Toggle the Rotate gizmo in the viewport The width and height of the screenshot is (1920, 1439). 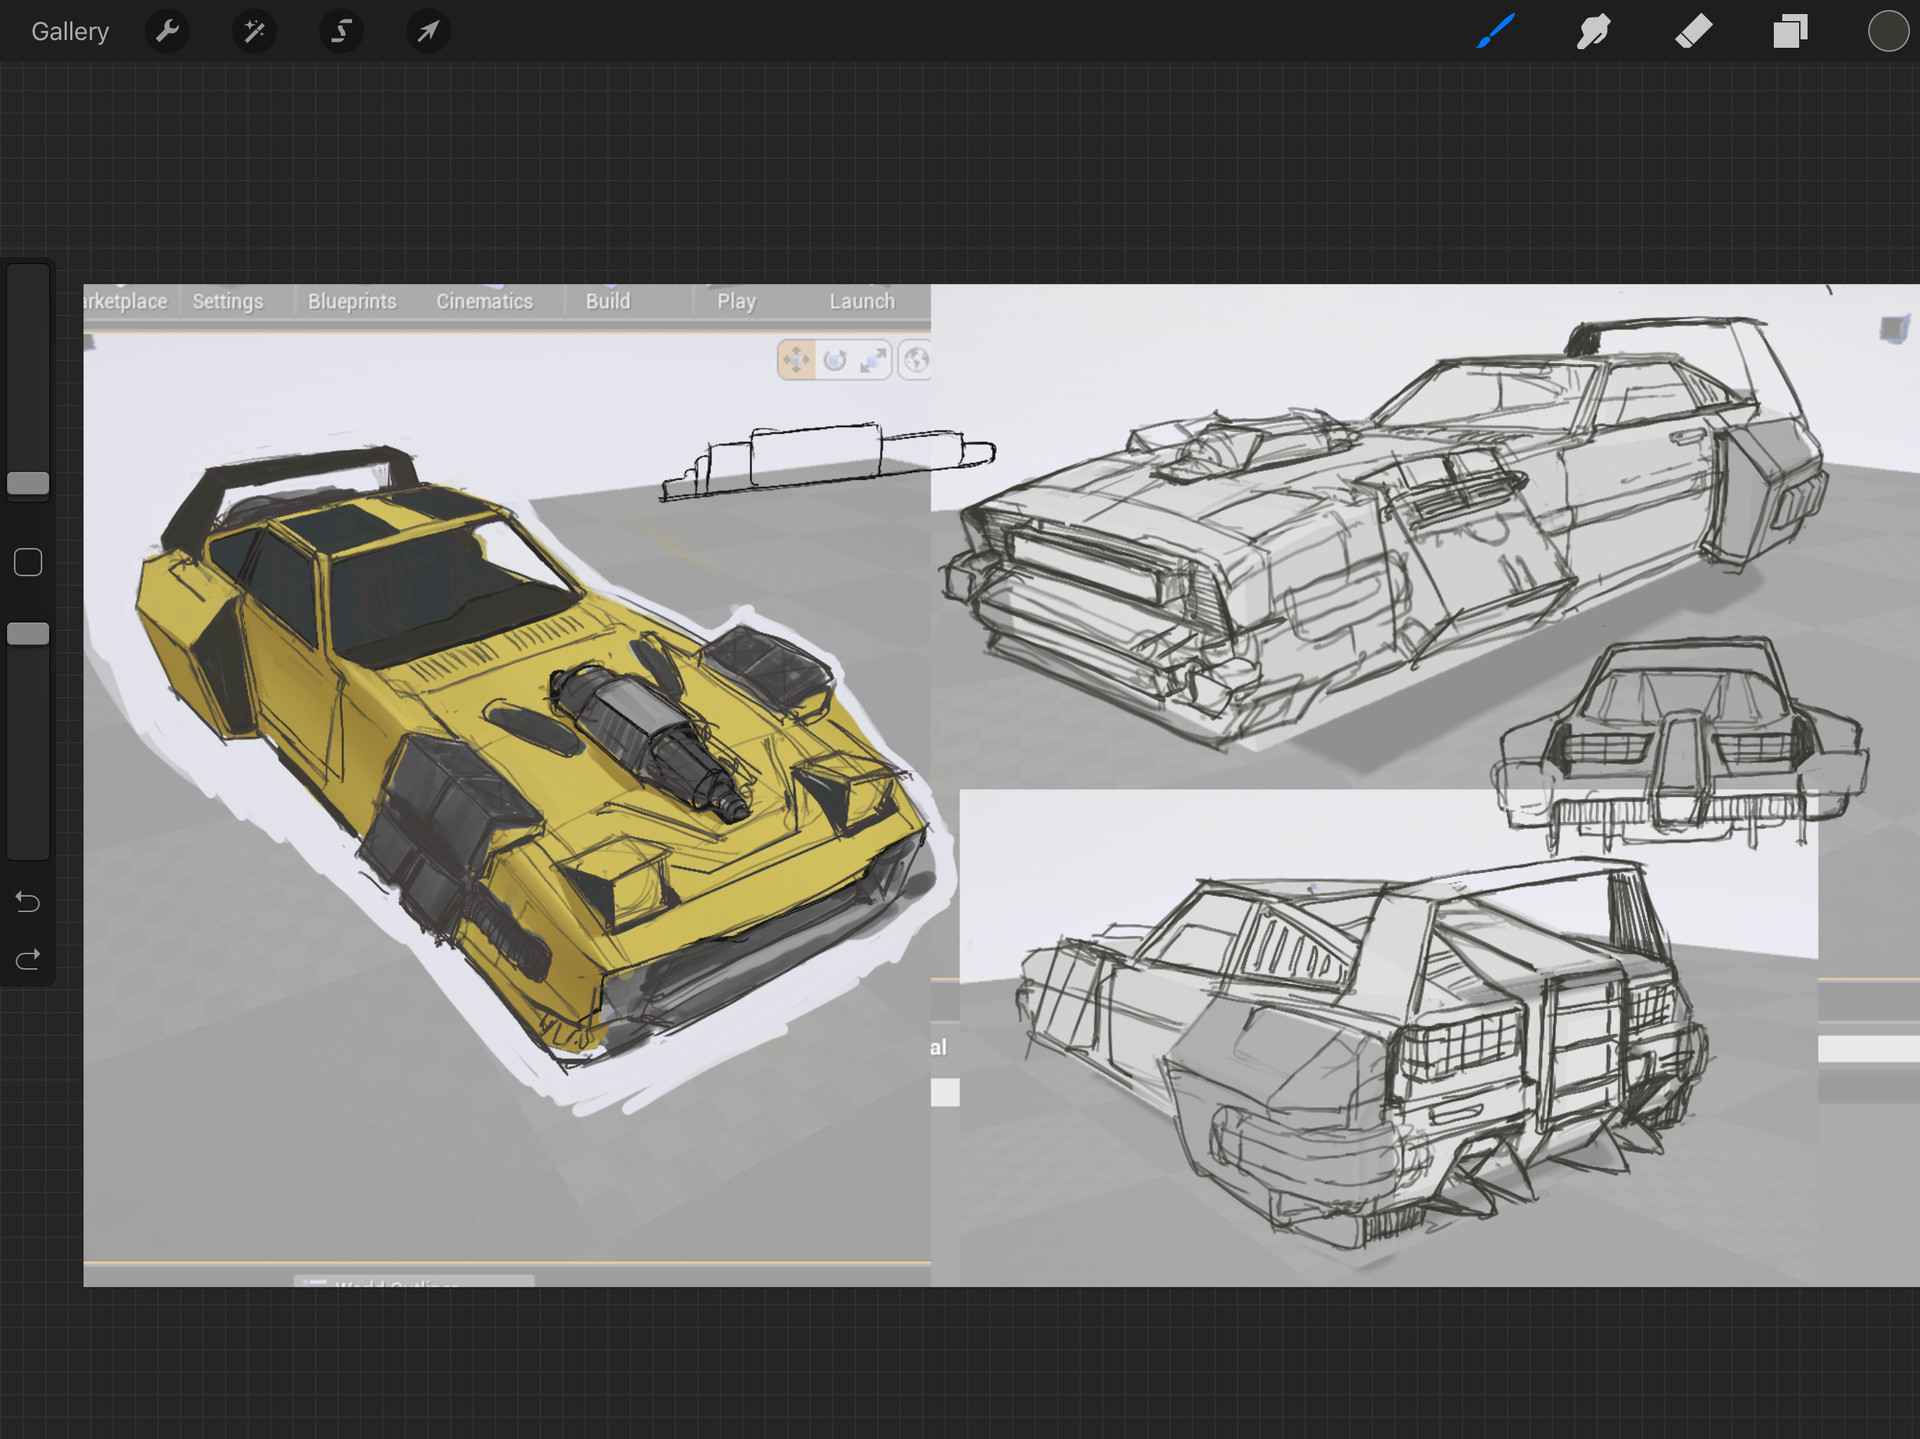coord(836,359)
